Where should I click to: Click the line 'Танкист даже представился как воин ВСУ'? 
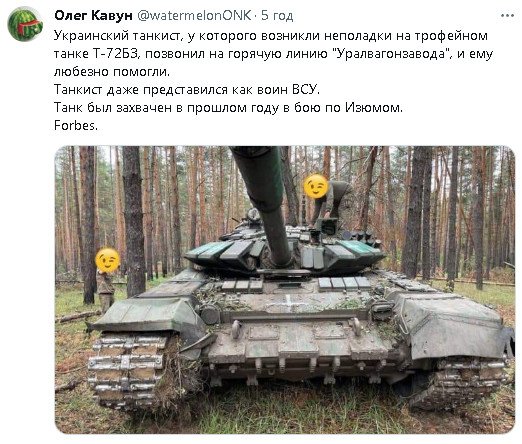pyautogui.click(x=187, y=90)
